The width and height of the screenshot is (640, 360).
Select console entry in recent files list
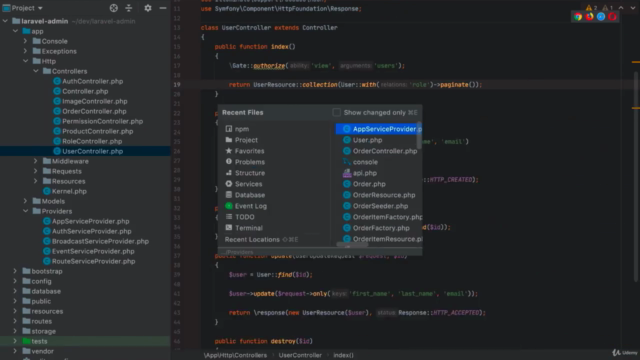pos(378,162)
